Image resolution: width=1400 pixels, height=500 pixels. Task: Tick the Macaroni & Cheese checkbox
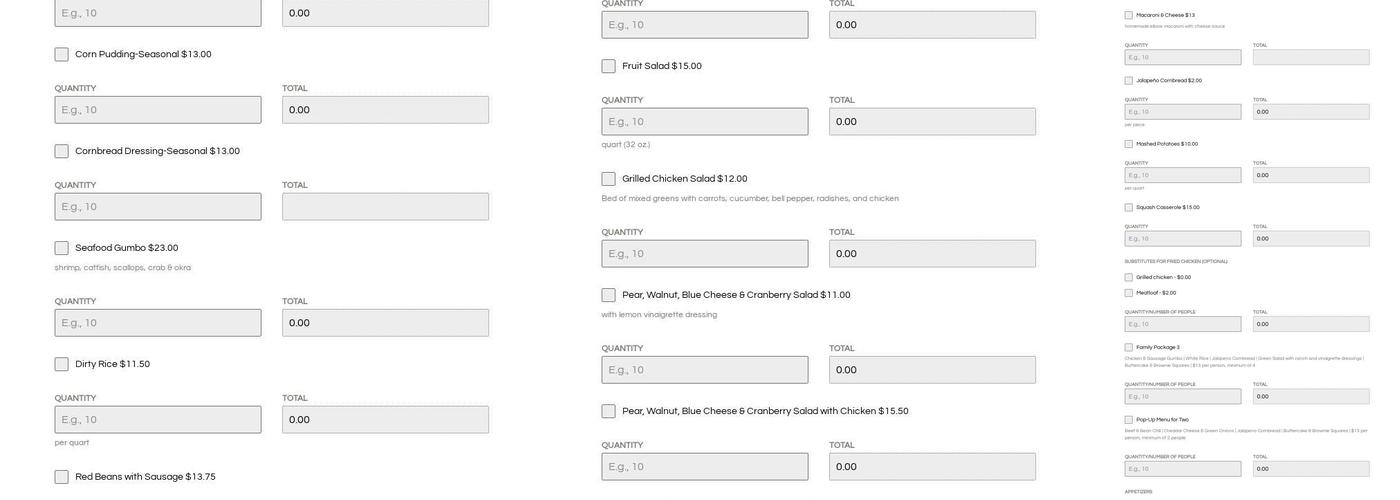[1129, 16]
